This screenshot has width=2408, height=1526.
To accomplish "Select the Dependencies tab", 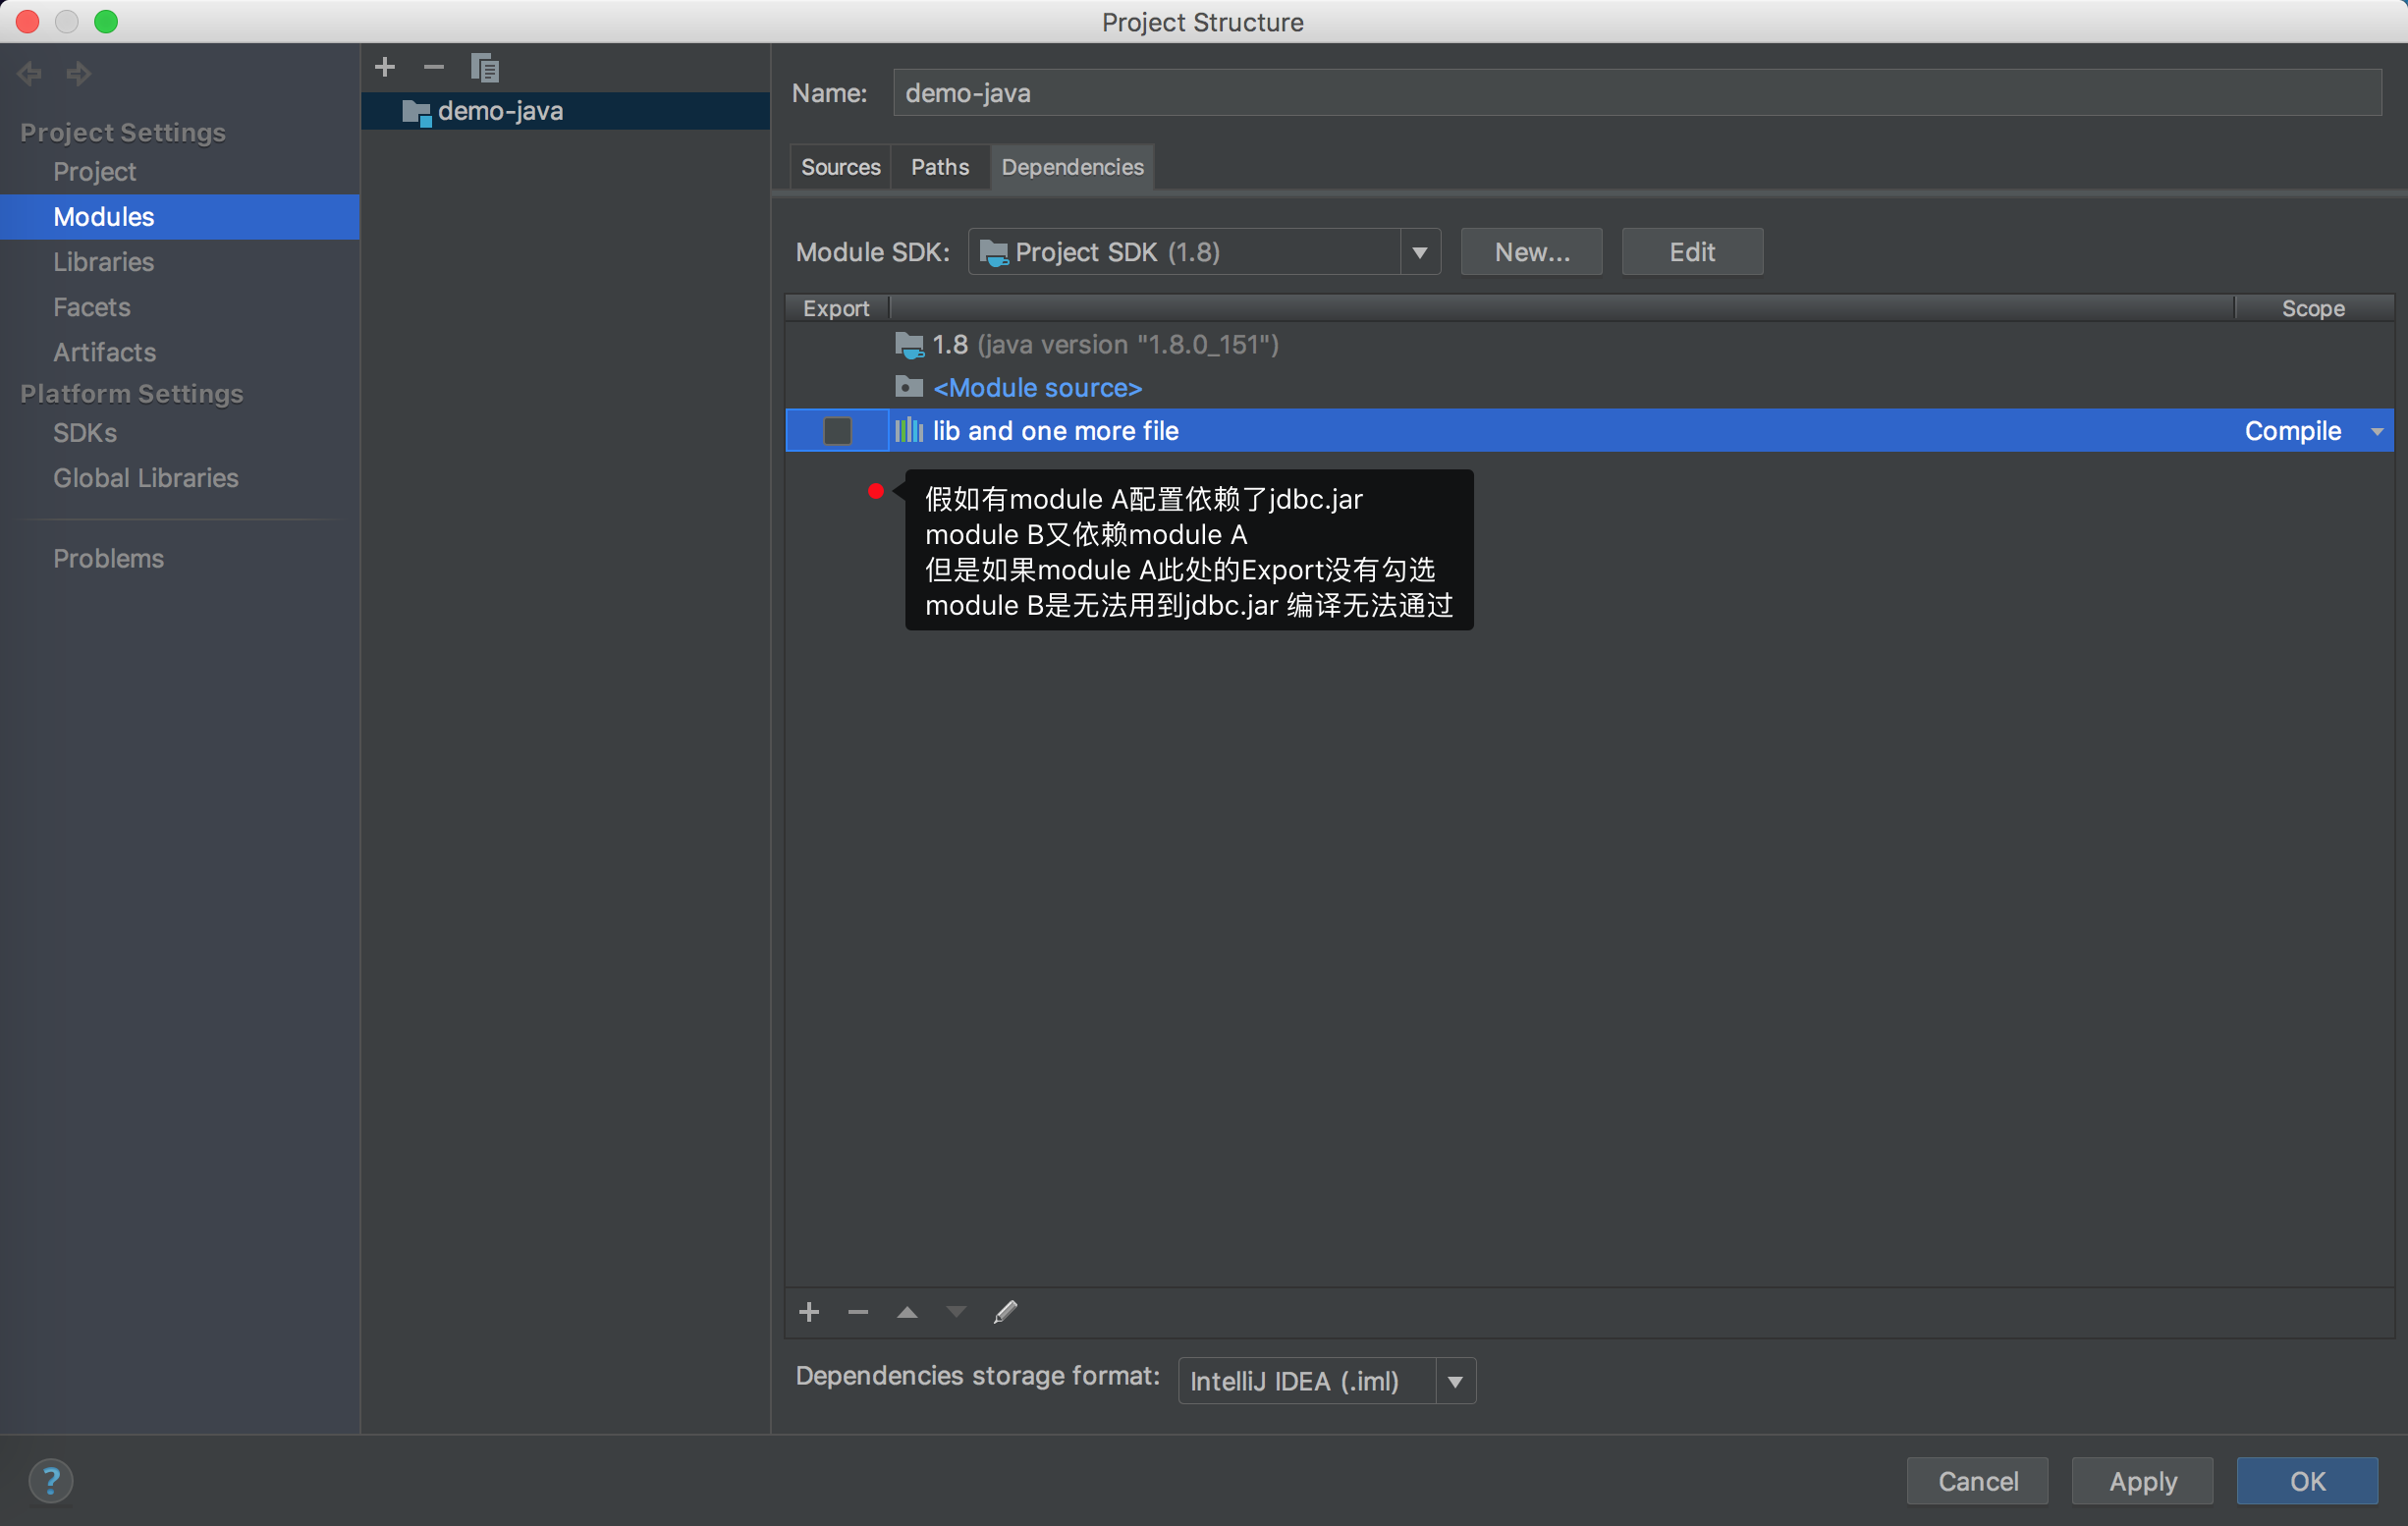I will [1072, 167].
